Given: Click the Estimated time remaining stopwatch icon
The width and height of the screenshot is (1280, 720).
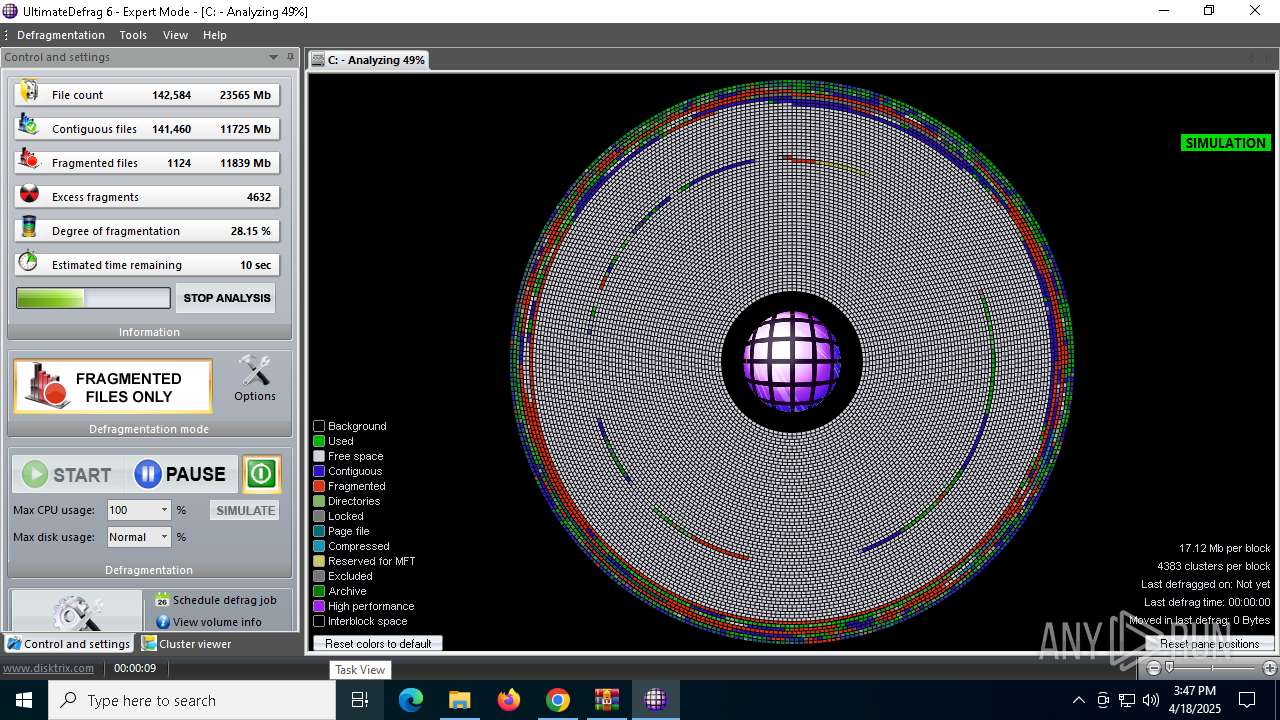Looking at the screenshot, I should (x=28, y=262).
